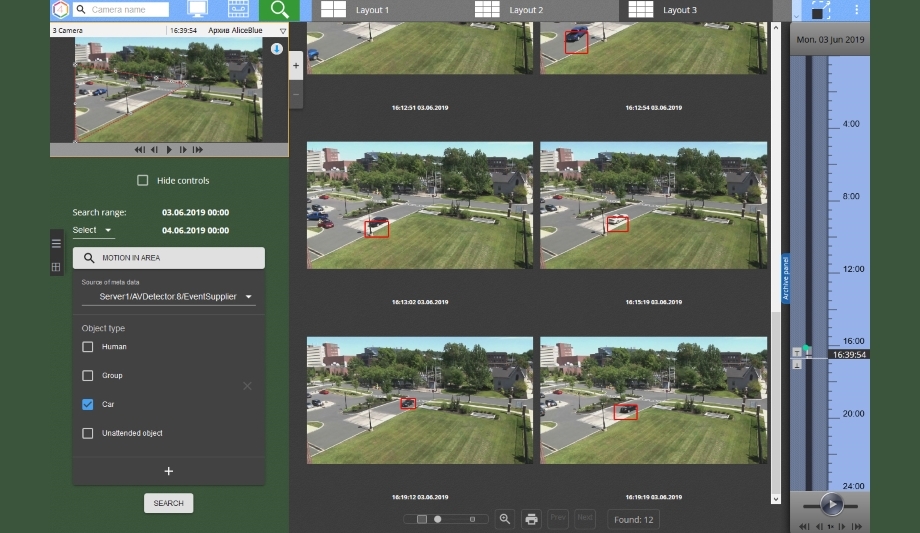
Task: Step one frame back in camera preview
Action: (154, 150)
